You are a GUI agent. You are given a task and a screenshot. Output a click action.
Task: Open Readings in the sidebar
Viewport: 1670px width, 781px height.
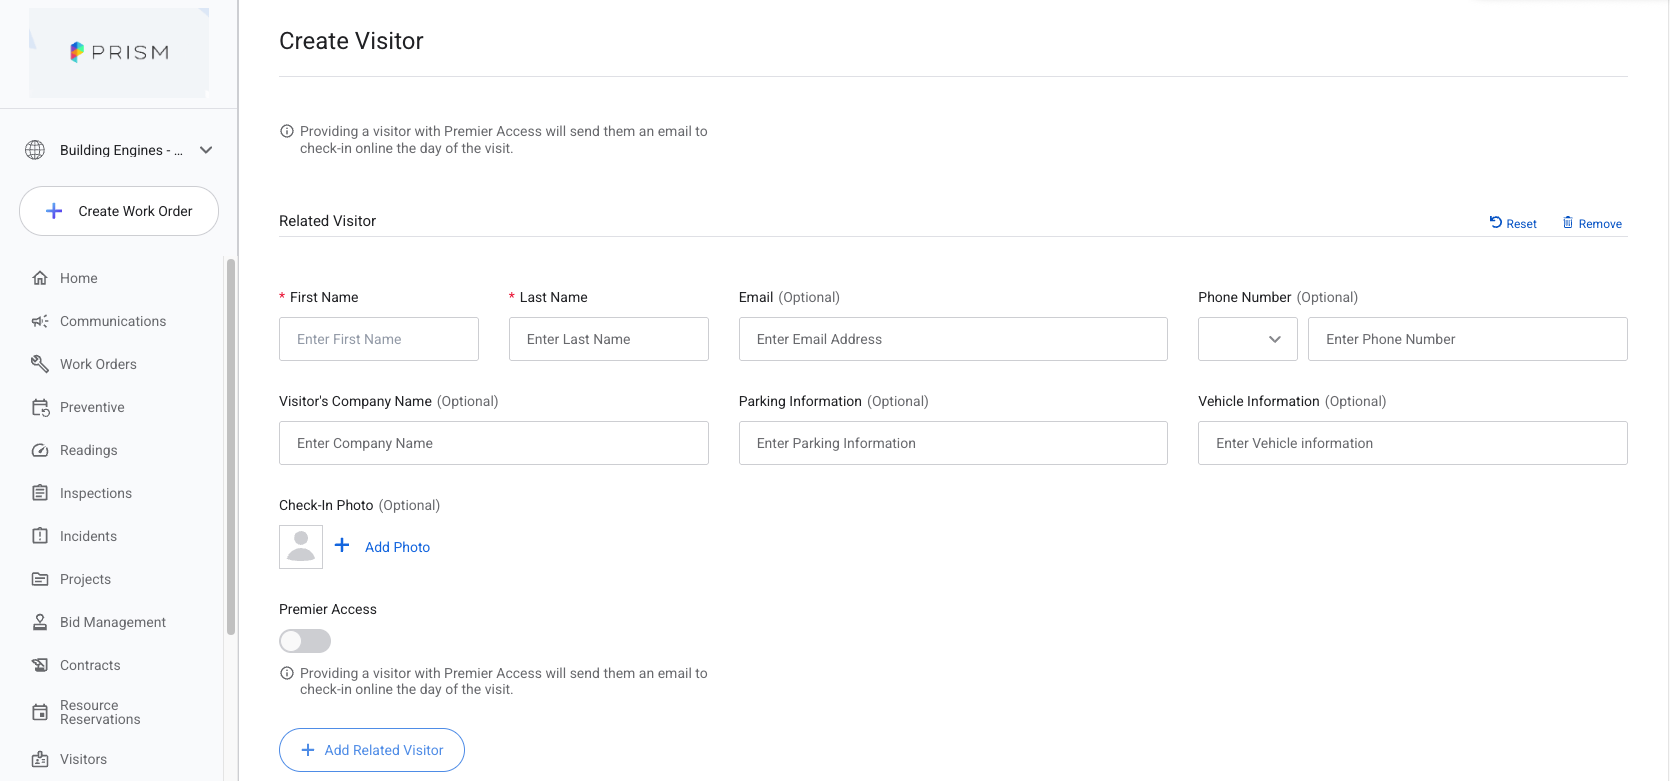89,450
